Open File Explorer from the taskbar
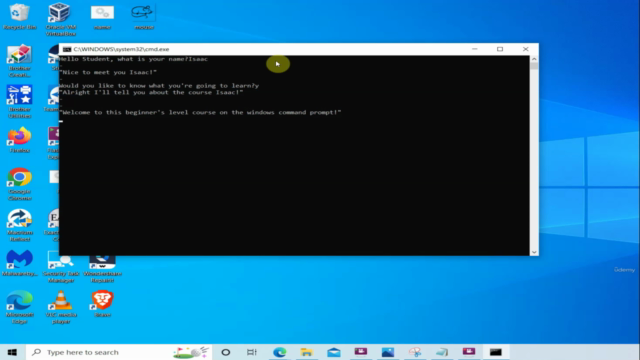This screenshot has width=640, height=360. (x=307, y=352)
